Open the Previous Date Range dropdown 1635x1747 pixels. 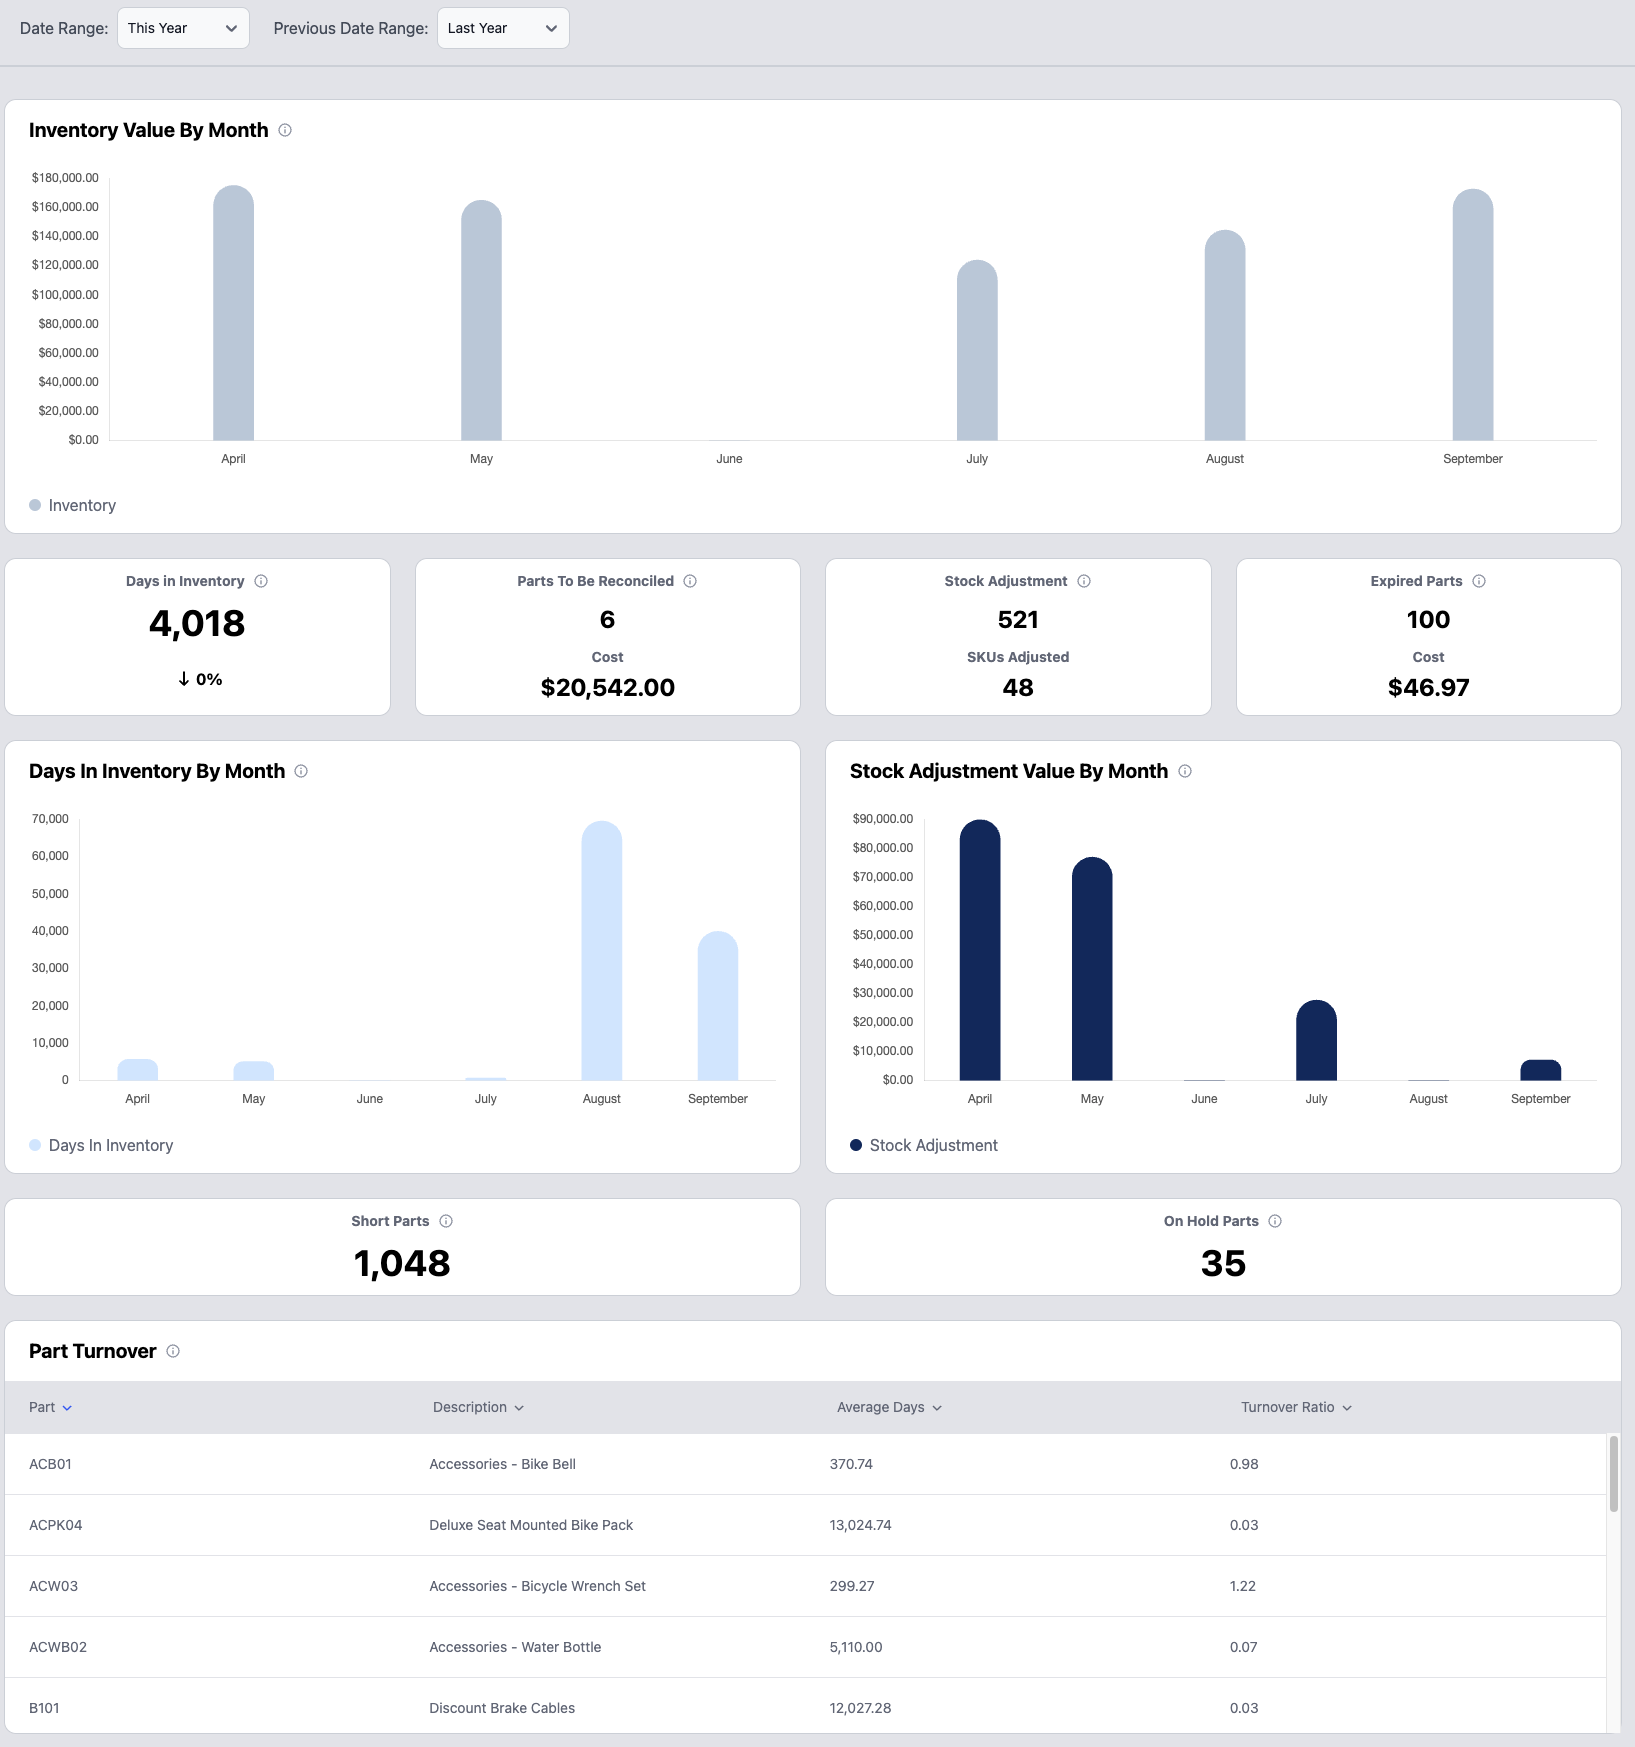[x=503, y=28]
